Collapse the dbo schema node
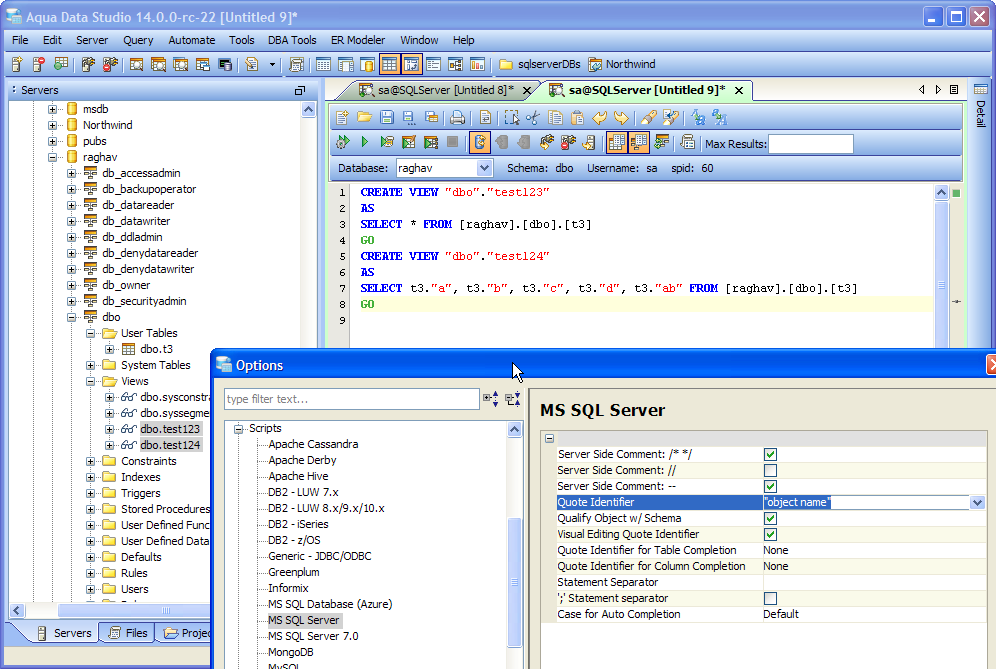996x669 pixels. (x=72, y=317)
